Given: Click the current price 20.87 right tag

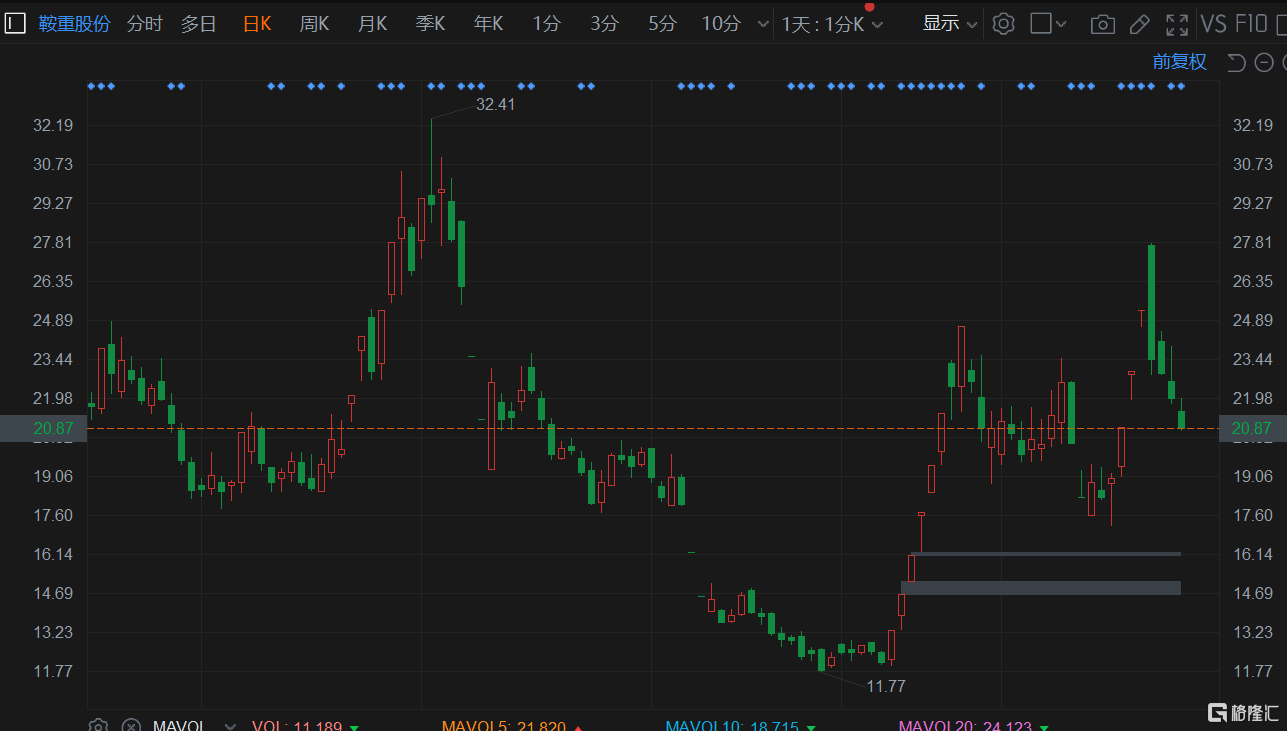Looking at the screenshot, I should (x=1253, y=428).
